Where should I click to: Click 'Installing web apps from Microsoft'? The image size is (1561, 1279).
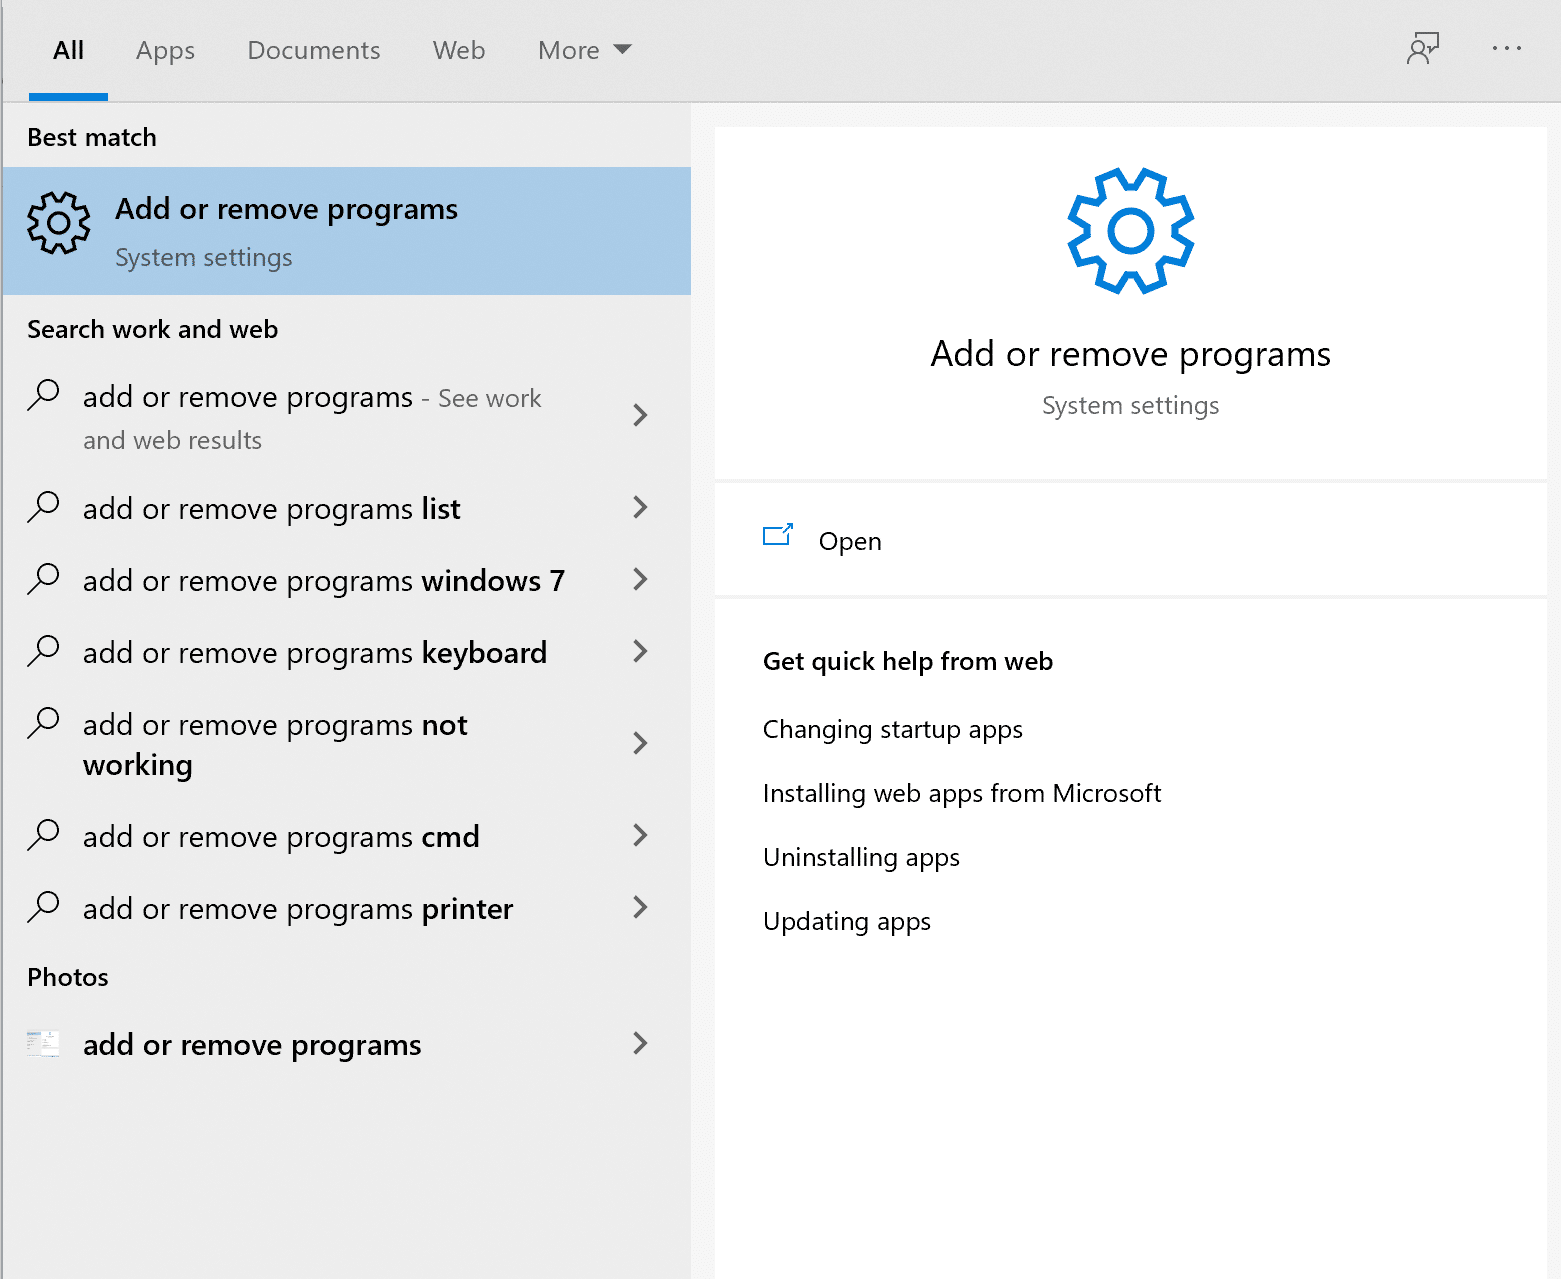pos(962,793)
